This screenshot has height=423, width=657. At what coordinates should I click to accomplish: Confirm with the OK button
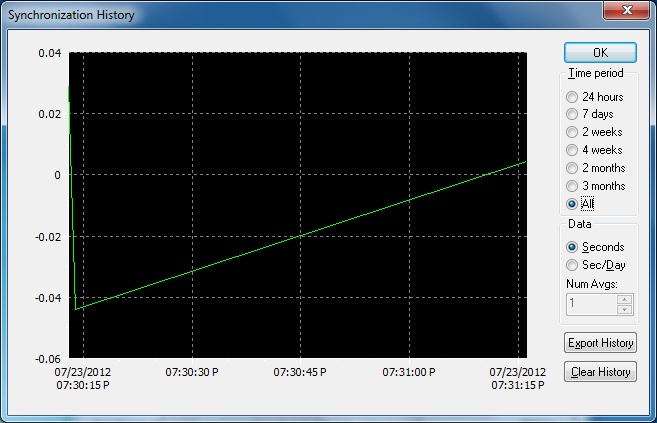click(600, 53)
